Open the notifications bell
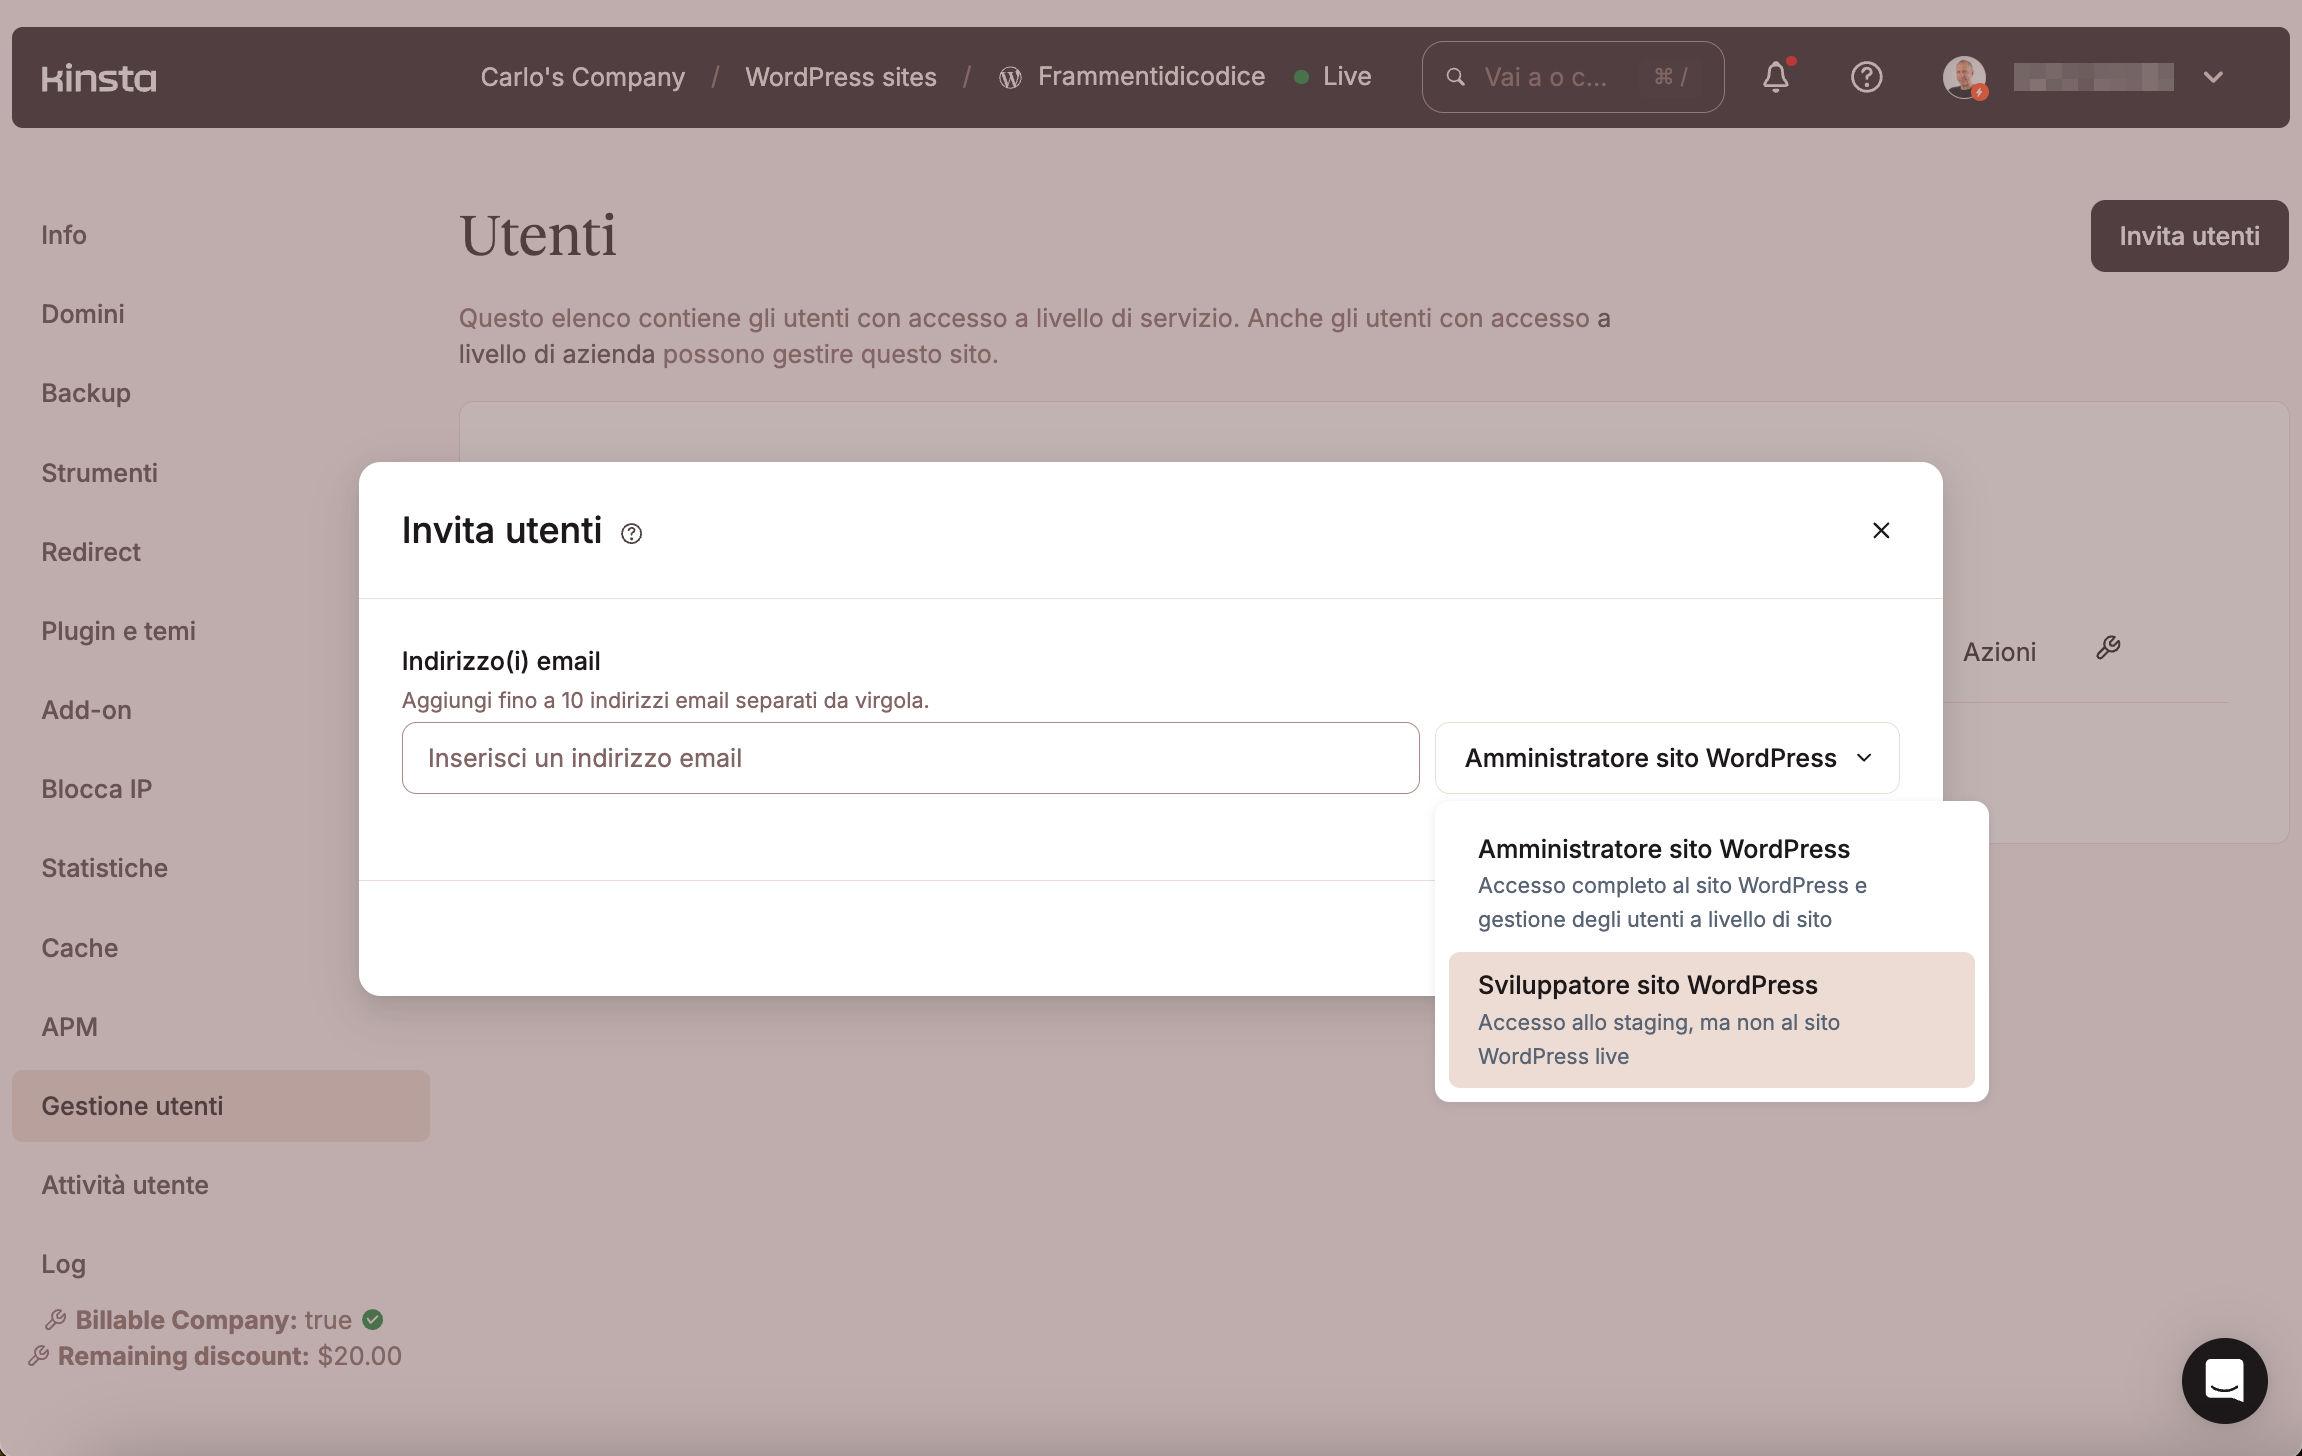The height and width of the screenshot is (1456, 2302). click(1776, 77)
